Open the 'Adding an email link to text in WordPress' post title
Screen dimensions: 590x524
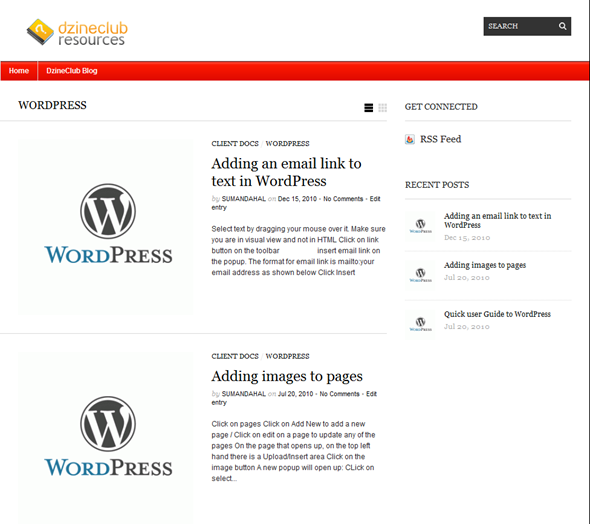[286, 172]
